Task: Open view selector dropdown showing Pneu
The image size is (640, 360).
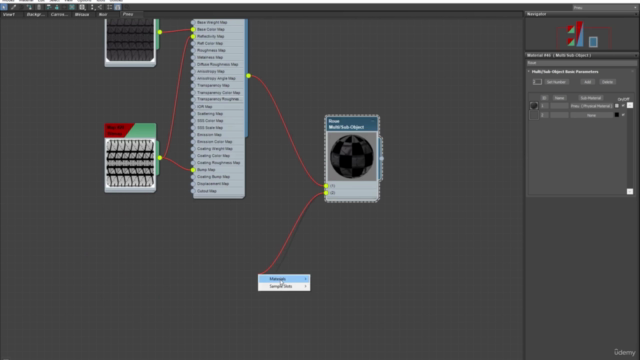Action: 604,8
